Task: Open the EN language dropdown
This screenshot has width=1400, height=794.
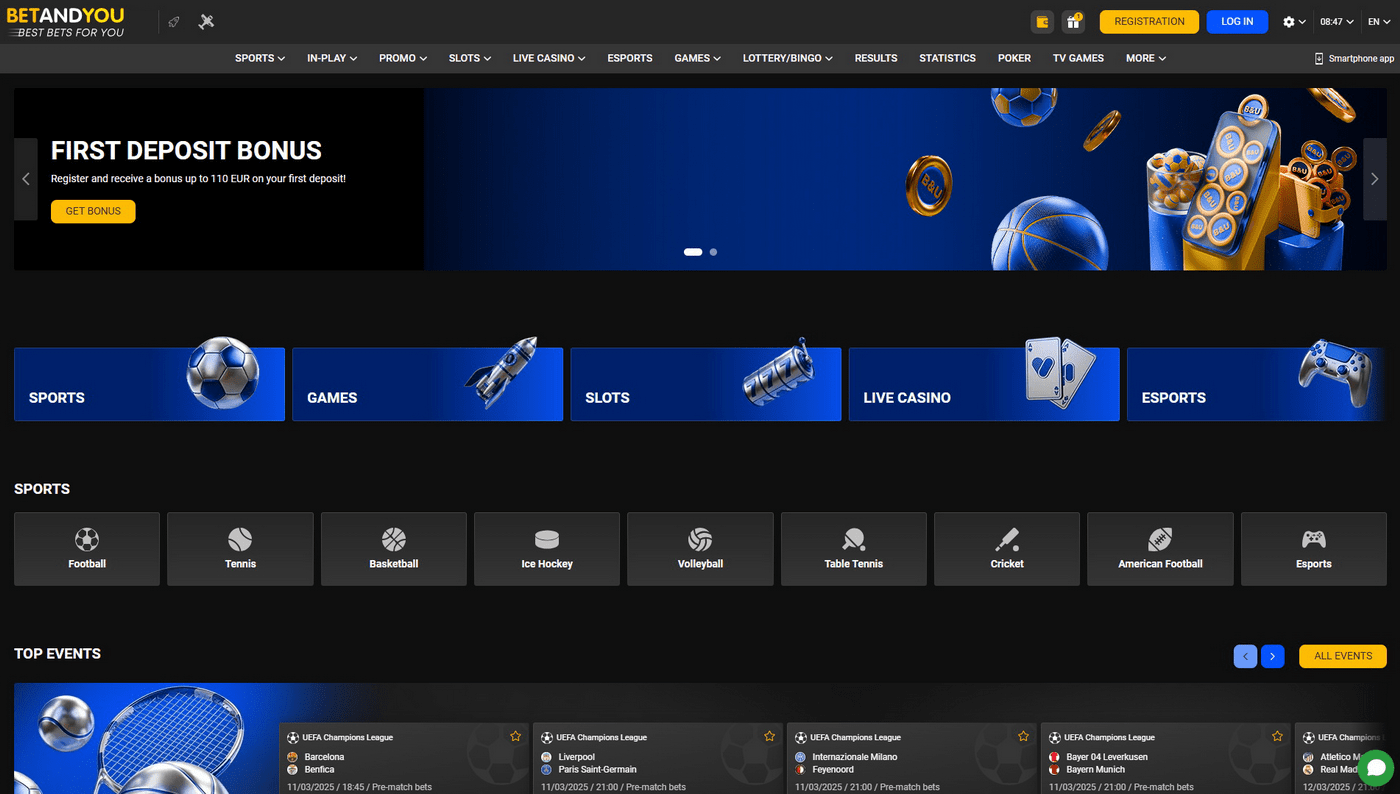Action: [x=1379, y=22]
